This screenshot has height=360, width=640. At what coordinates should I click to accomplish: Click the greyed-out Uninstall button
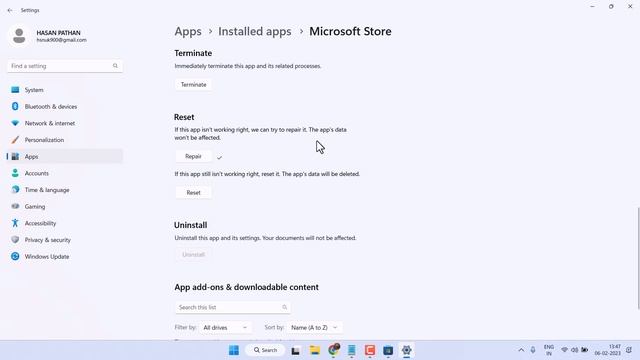[193, 255]
